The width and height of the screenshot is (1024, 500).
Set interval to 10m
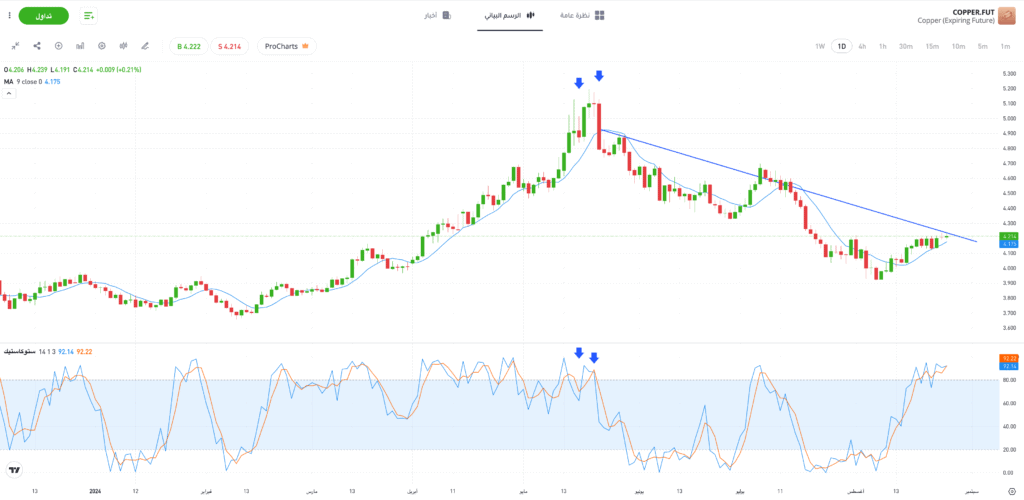(x=958, y=46)
